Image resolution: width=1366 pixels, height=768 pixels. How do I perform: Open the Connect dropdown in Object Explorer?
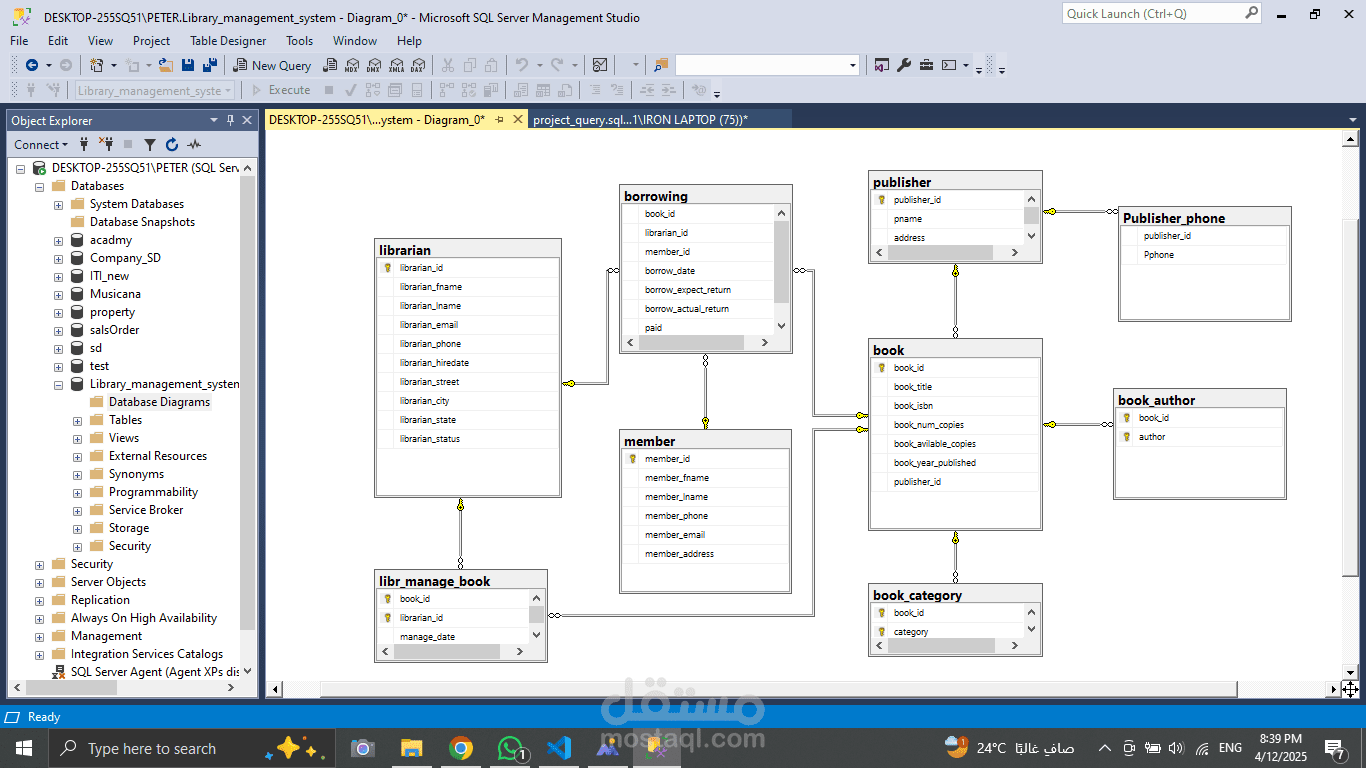[41, 145]
